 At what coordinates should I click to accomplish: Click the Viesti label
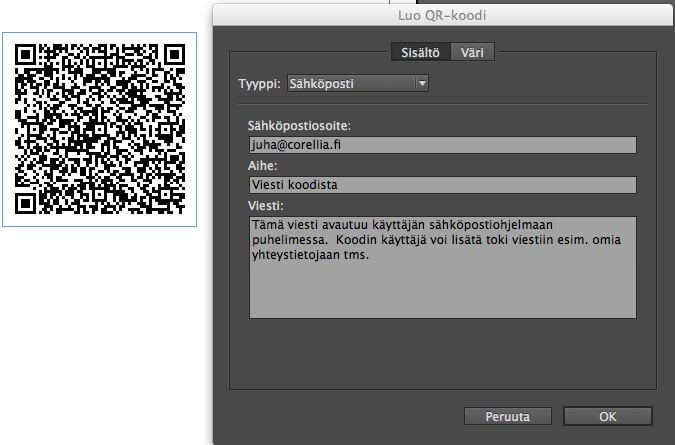pyautogui.click(x=266, y=206)
